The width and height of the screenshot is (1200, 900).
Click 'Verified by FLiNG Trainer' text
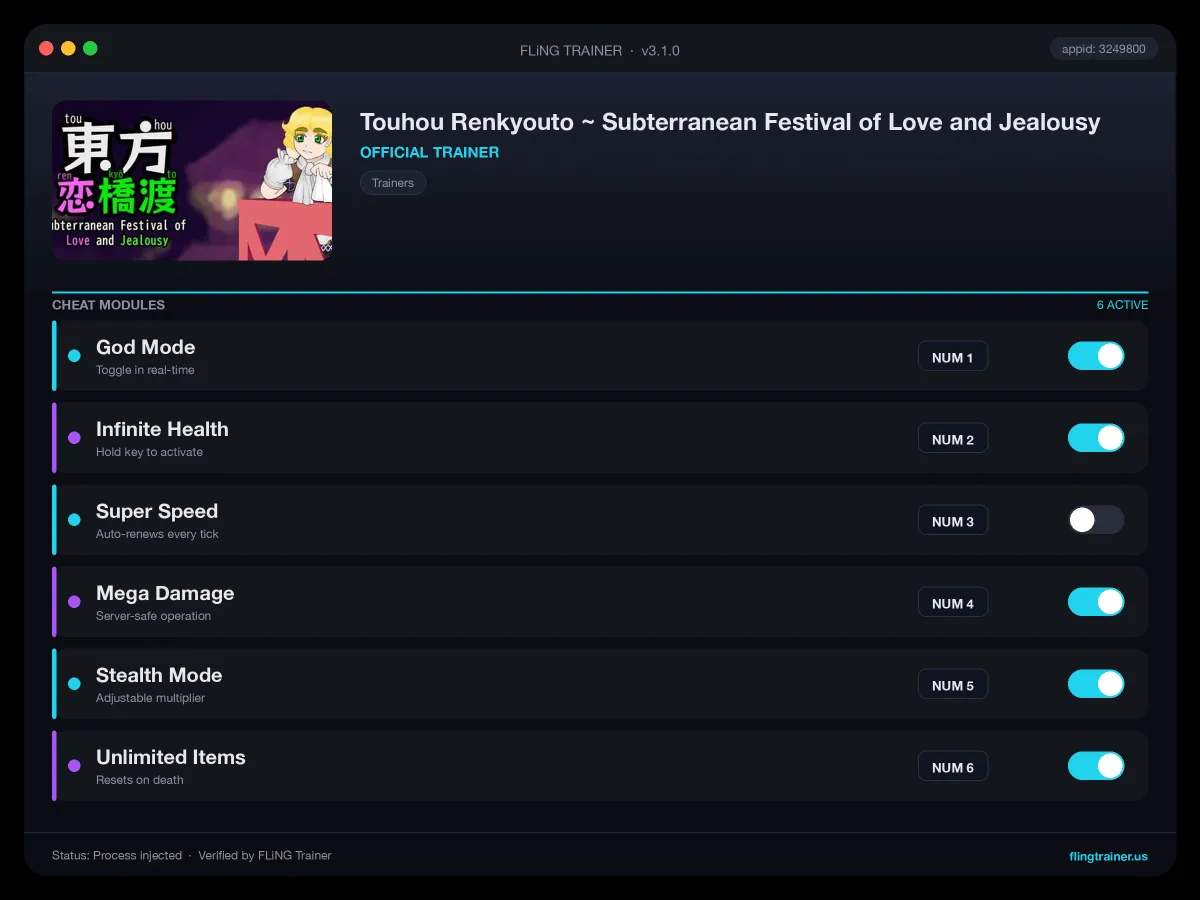click(265, 855)
